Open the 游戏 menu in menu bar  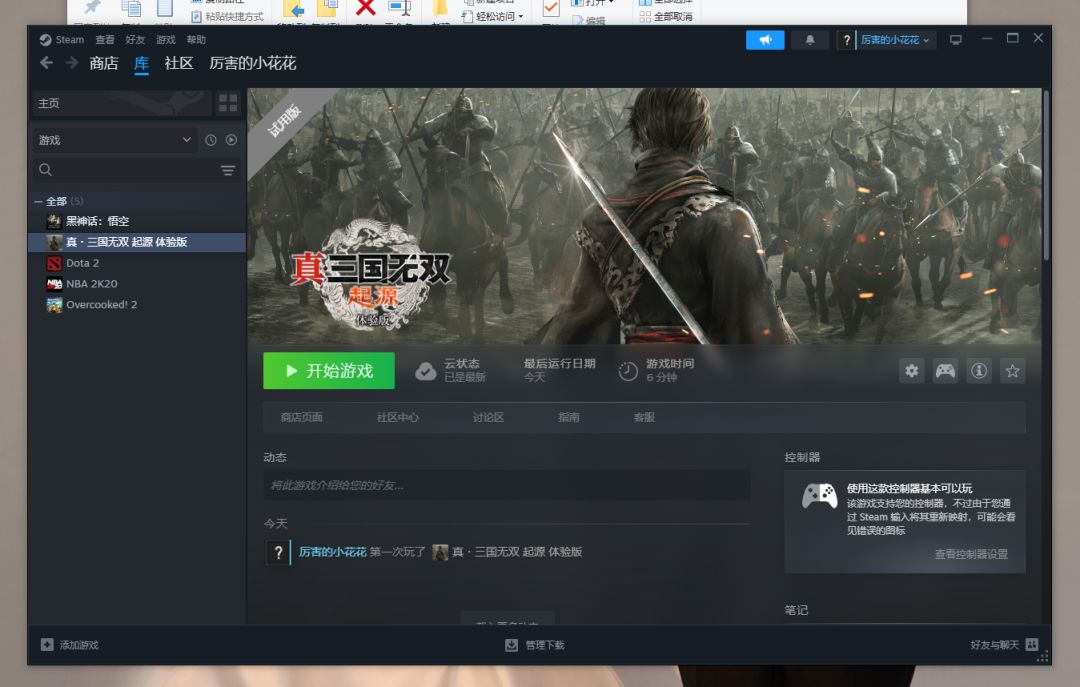pyautogui.click(x=165, y=39)
